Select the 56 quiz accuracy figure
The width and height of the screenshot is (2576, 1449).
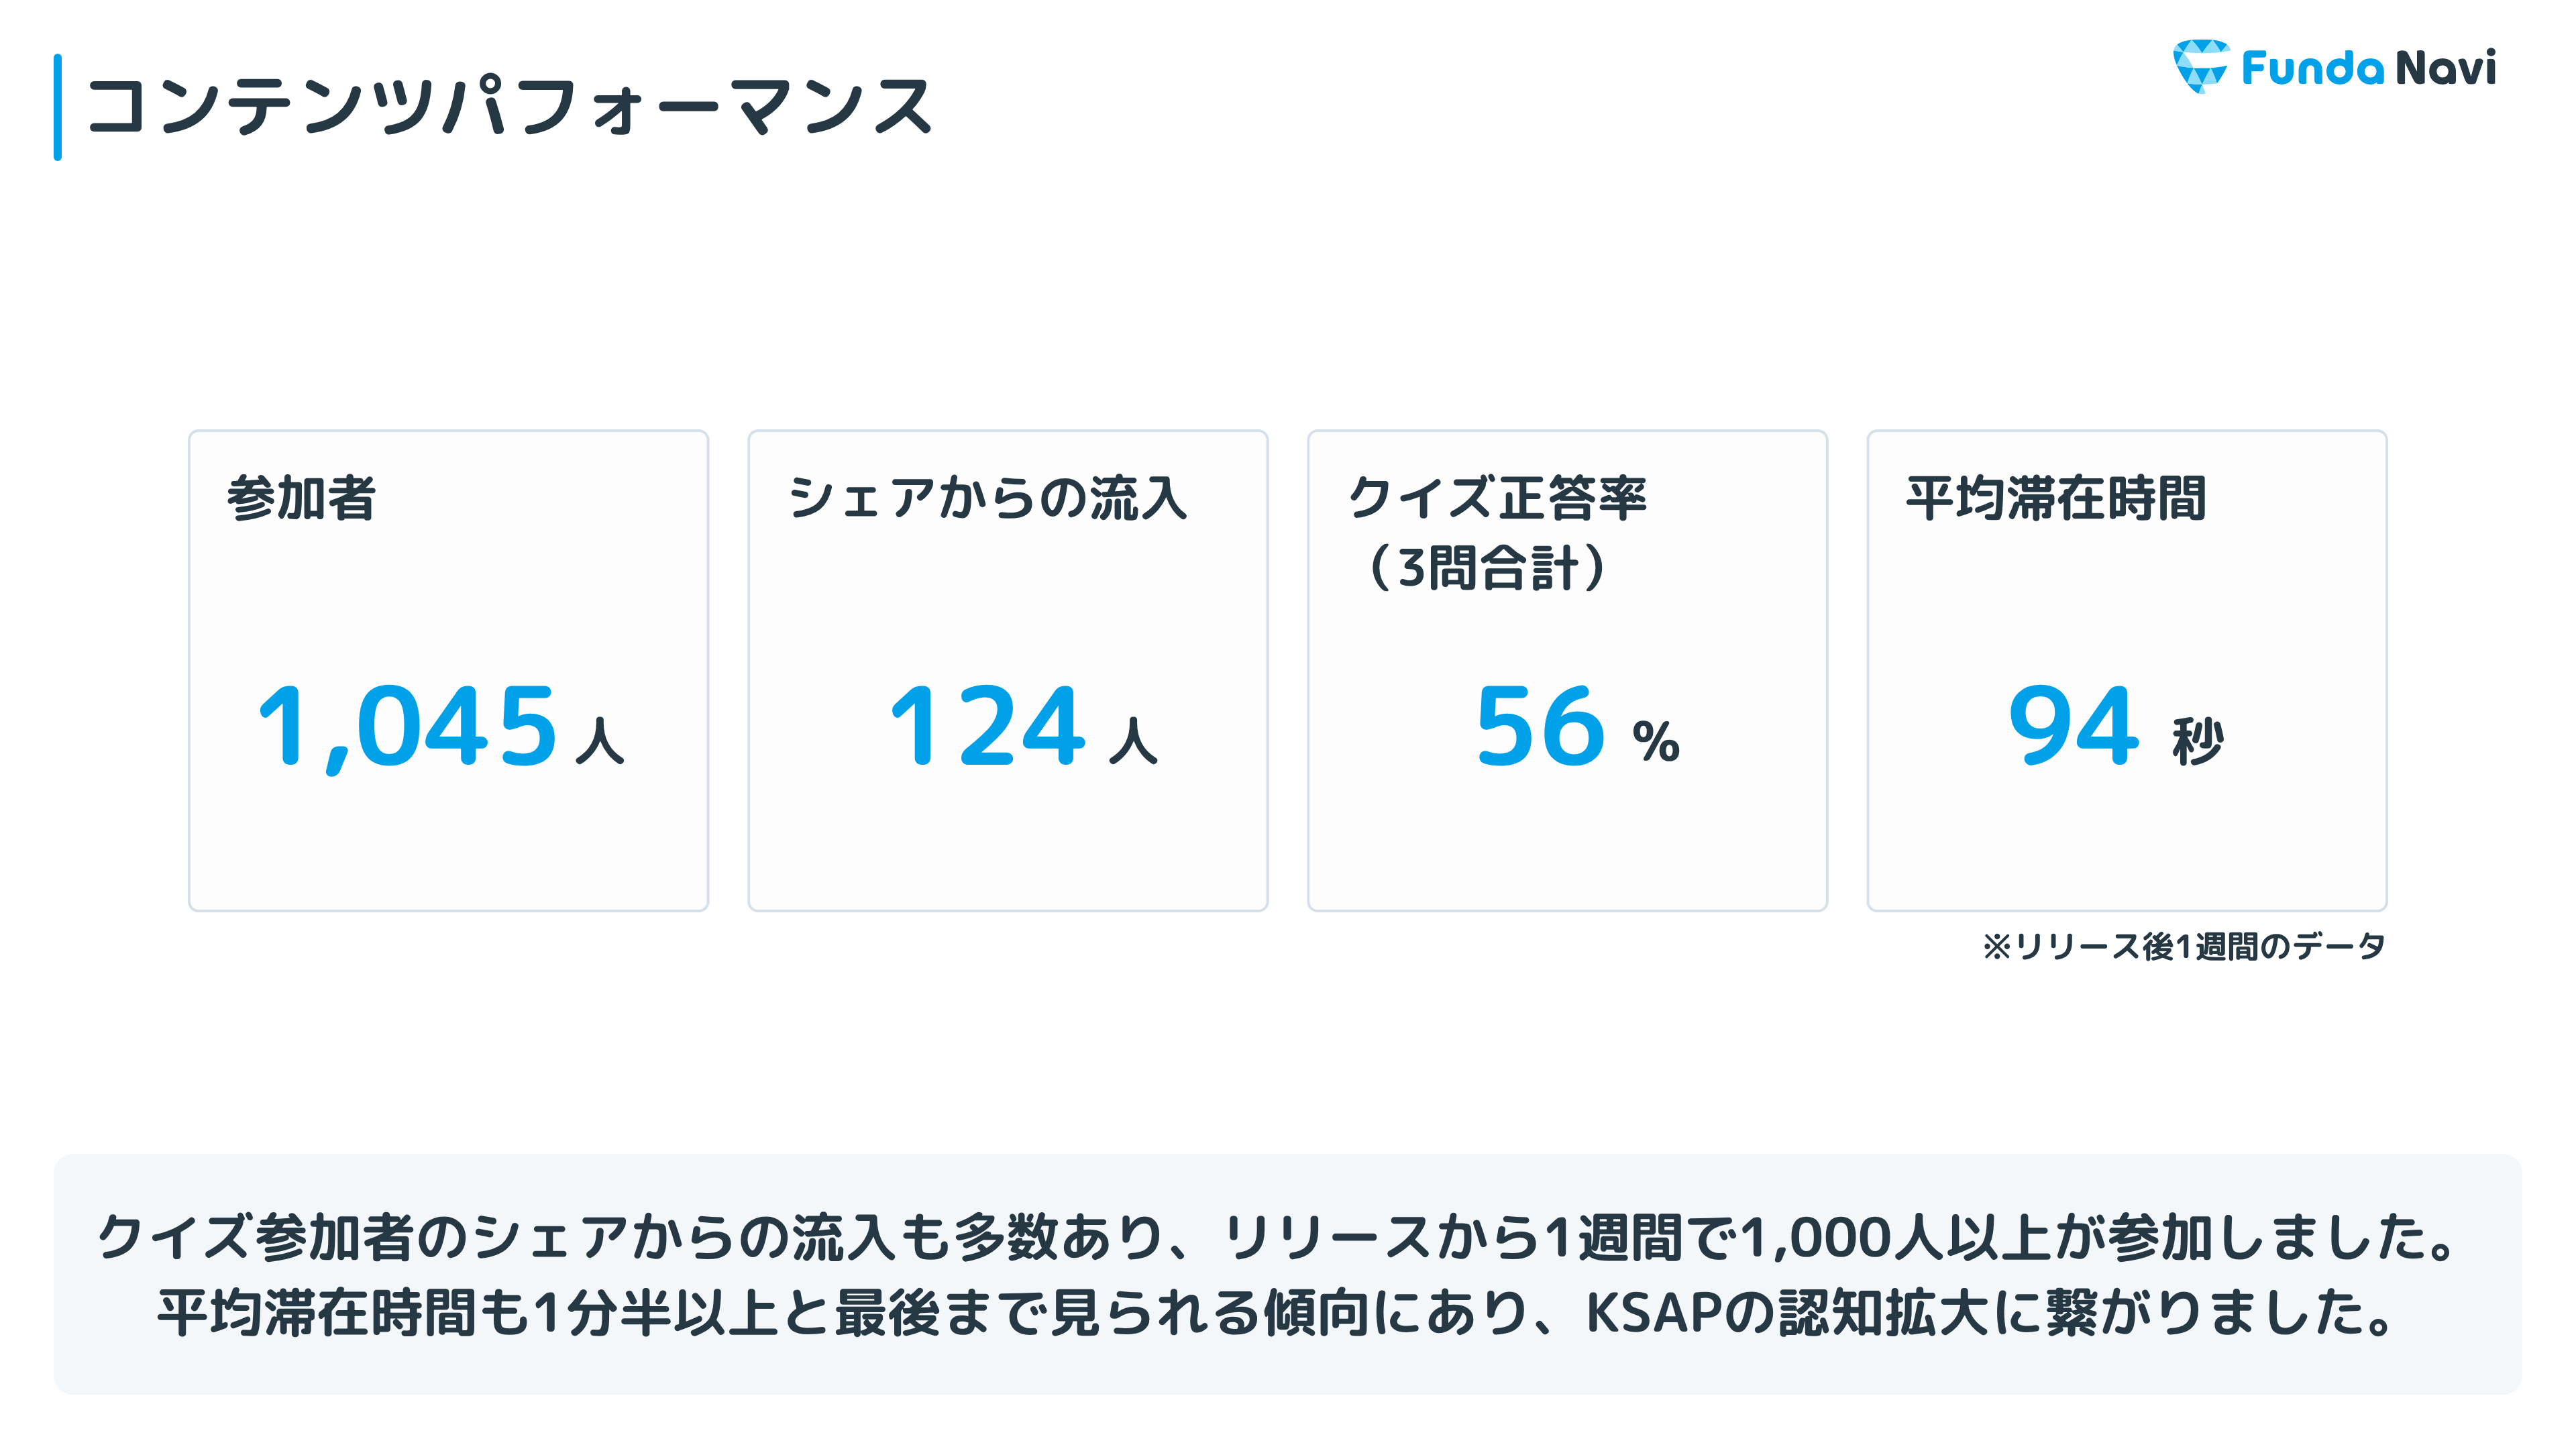click(1540, 726)
